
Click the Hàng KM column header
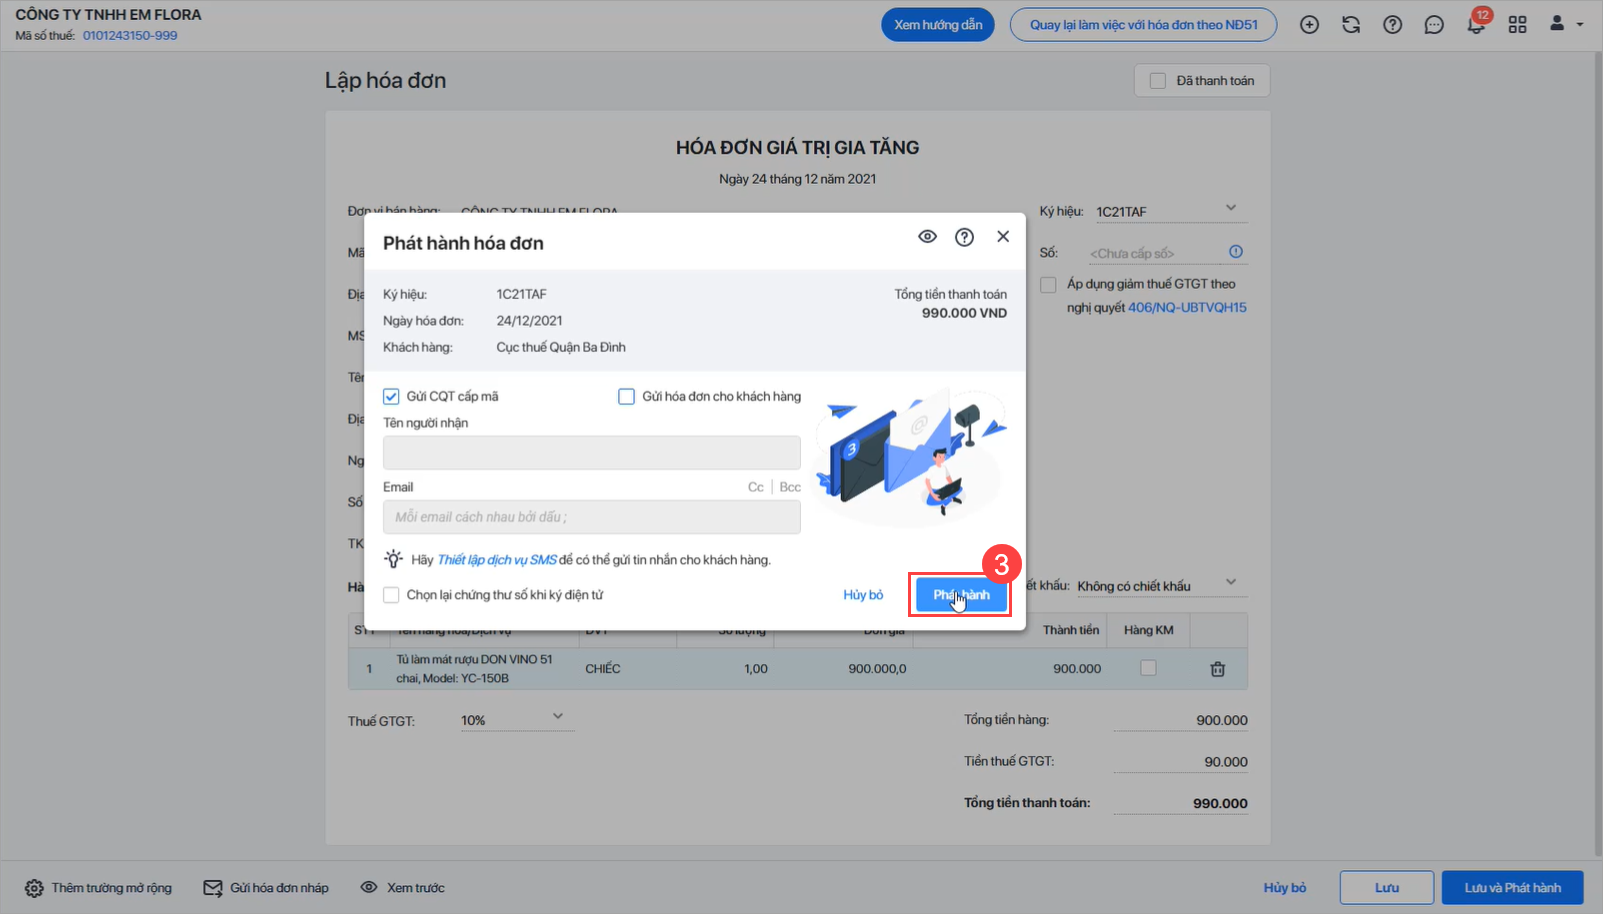tap(1148, 630)
